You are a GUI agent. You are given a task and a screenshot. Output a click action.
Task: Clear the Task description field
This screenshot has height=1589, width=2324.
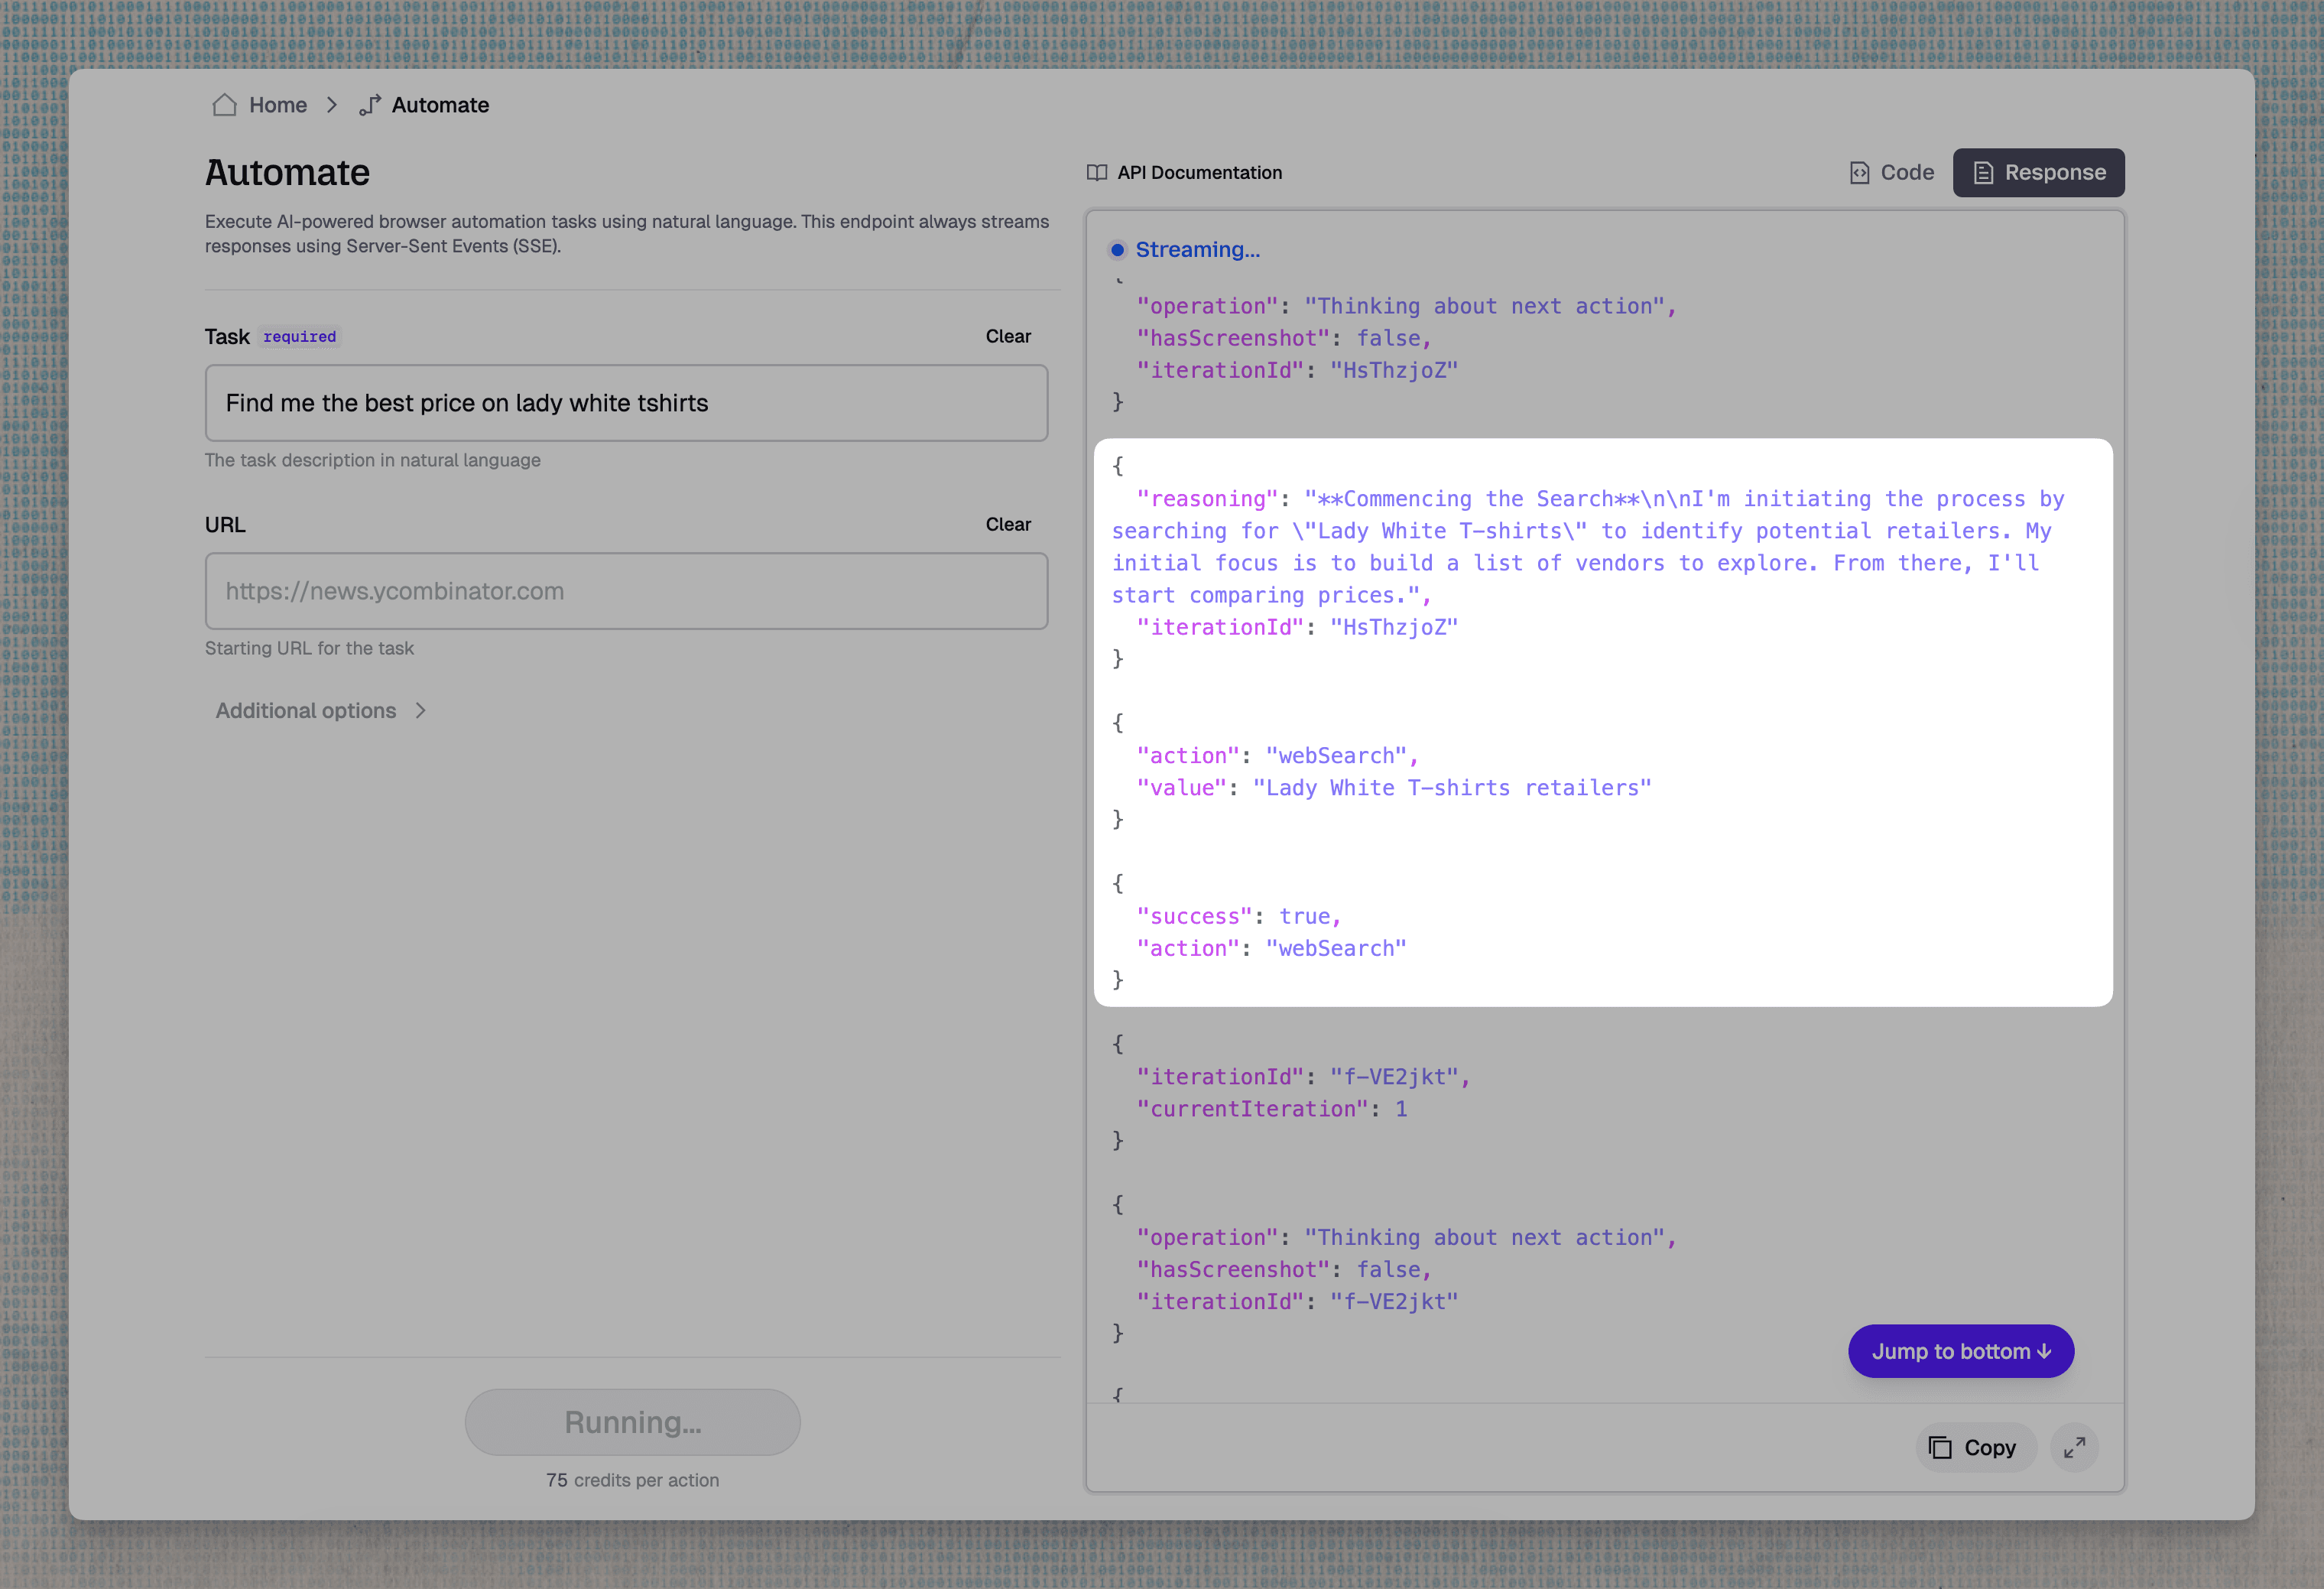[1007, 336]
